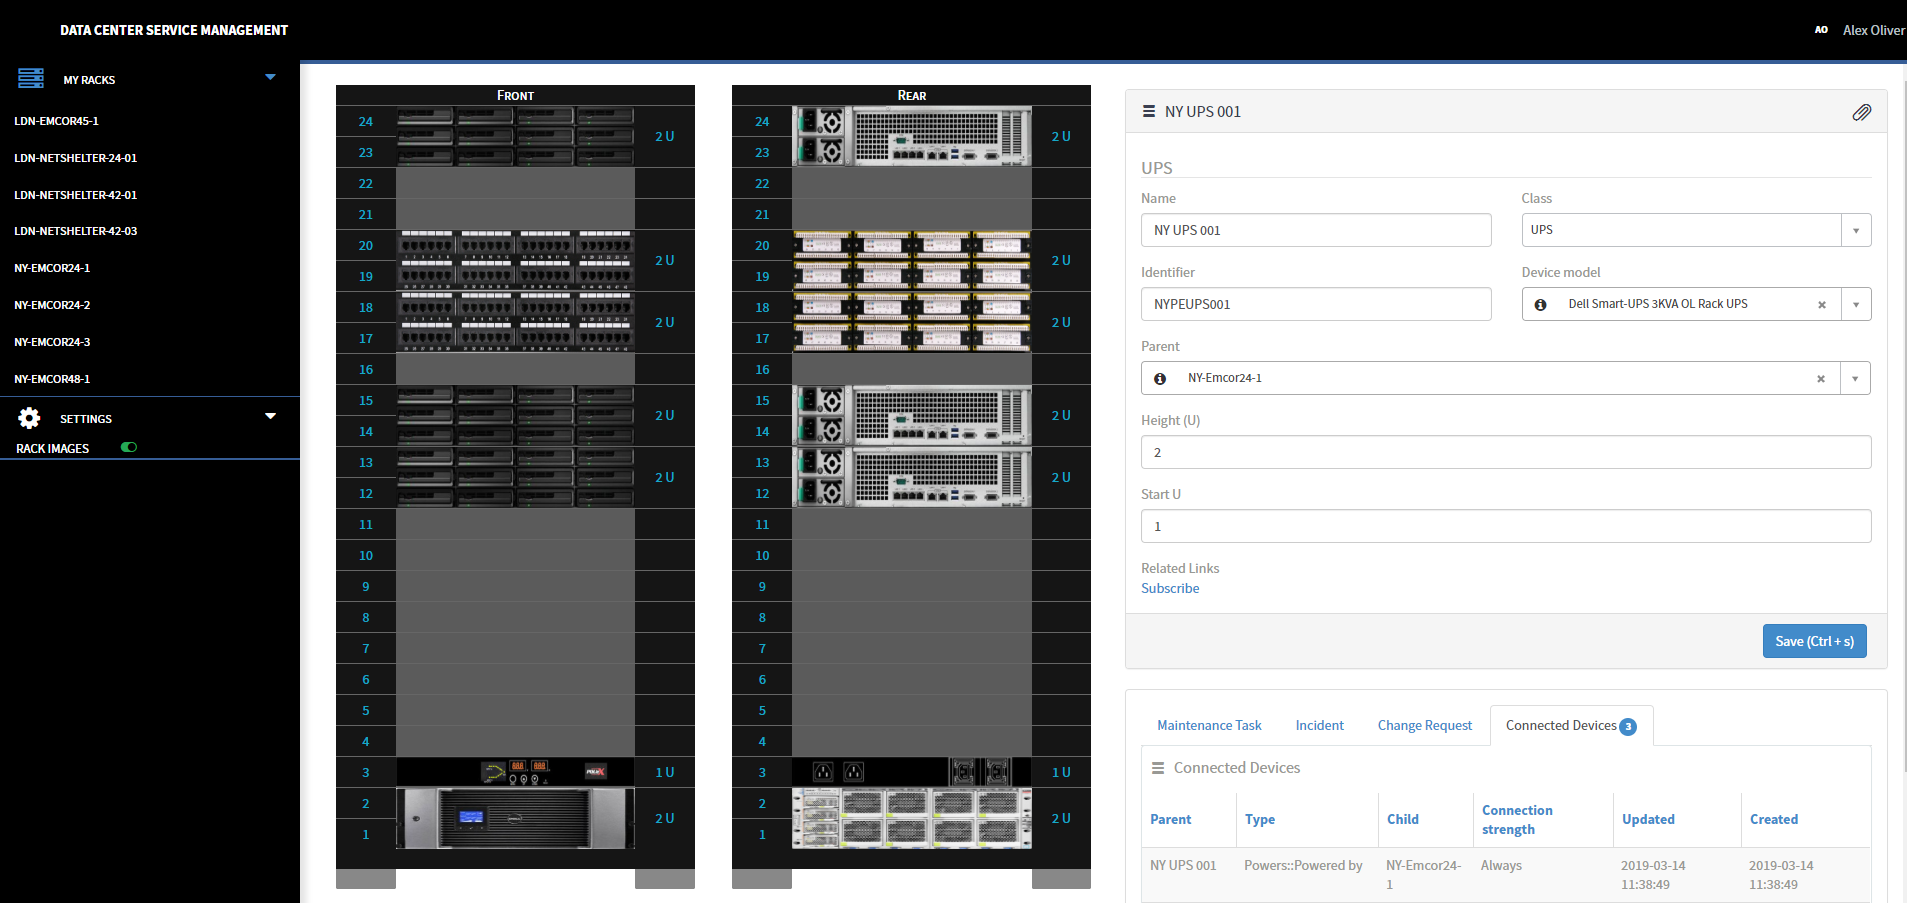The width and height of the screenshot is (1907, 903).
Task: Select rear server at U14-15
Action: click(x=911, y=415)
